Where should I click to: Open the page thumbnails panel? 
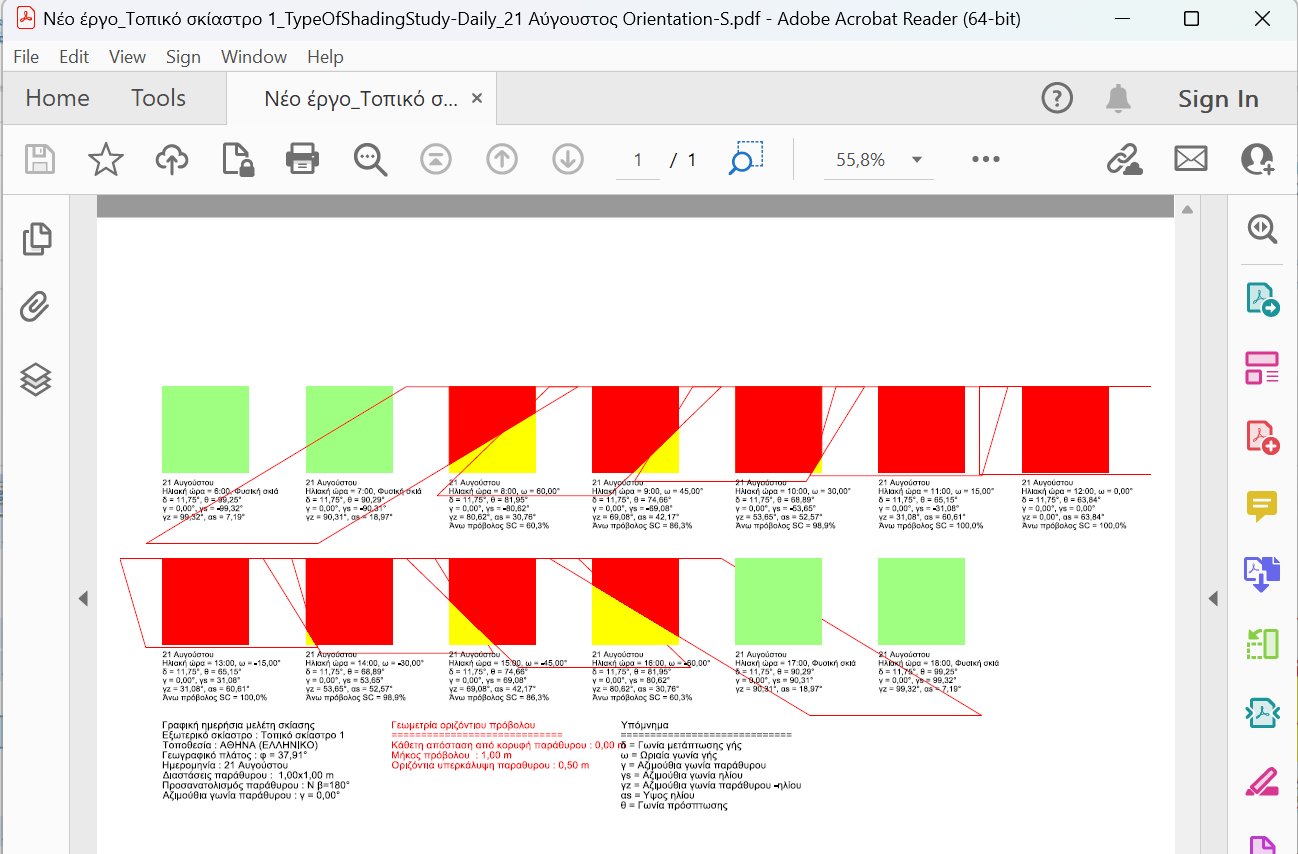(x=36, y=239)
